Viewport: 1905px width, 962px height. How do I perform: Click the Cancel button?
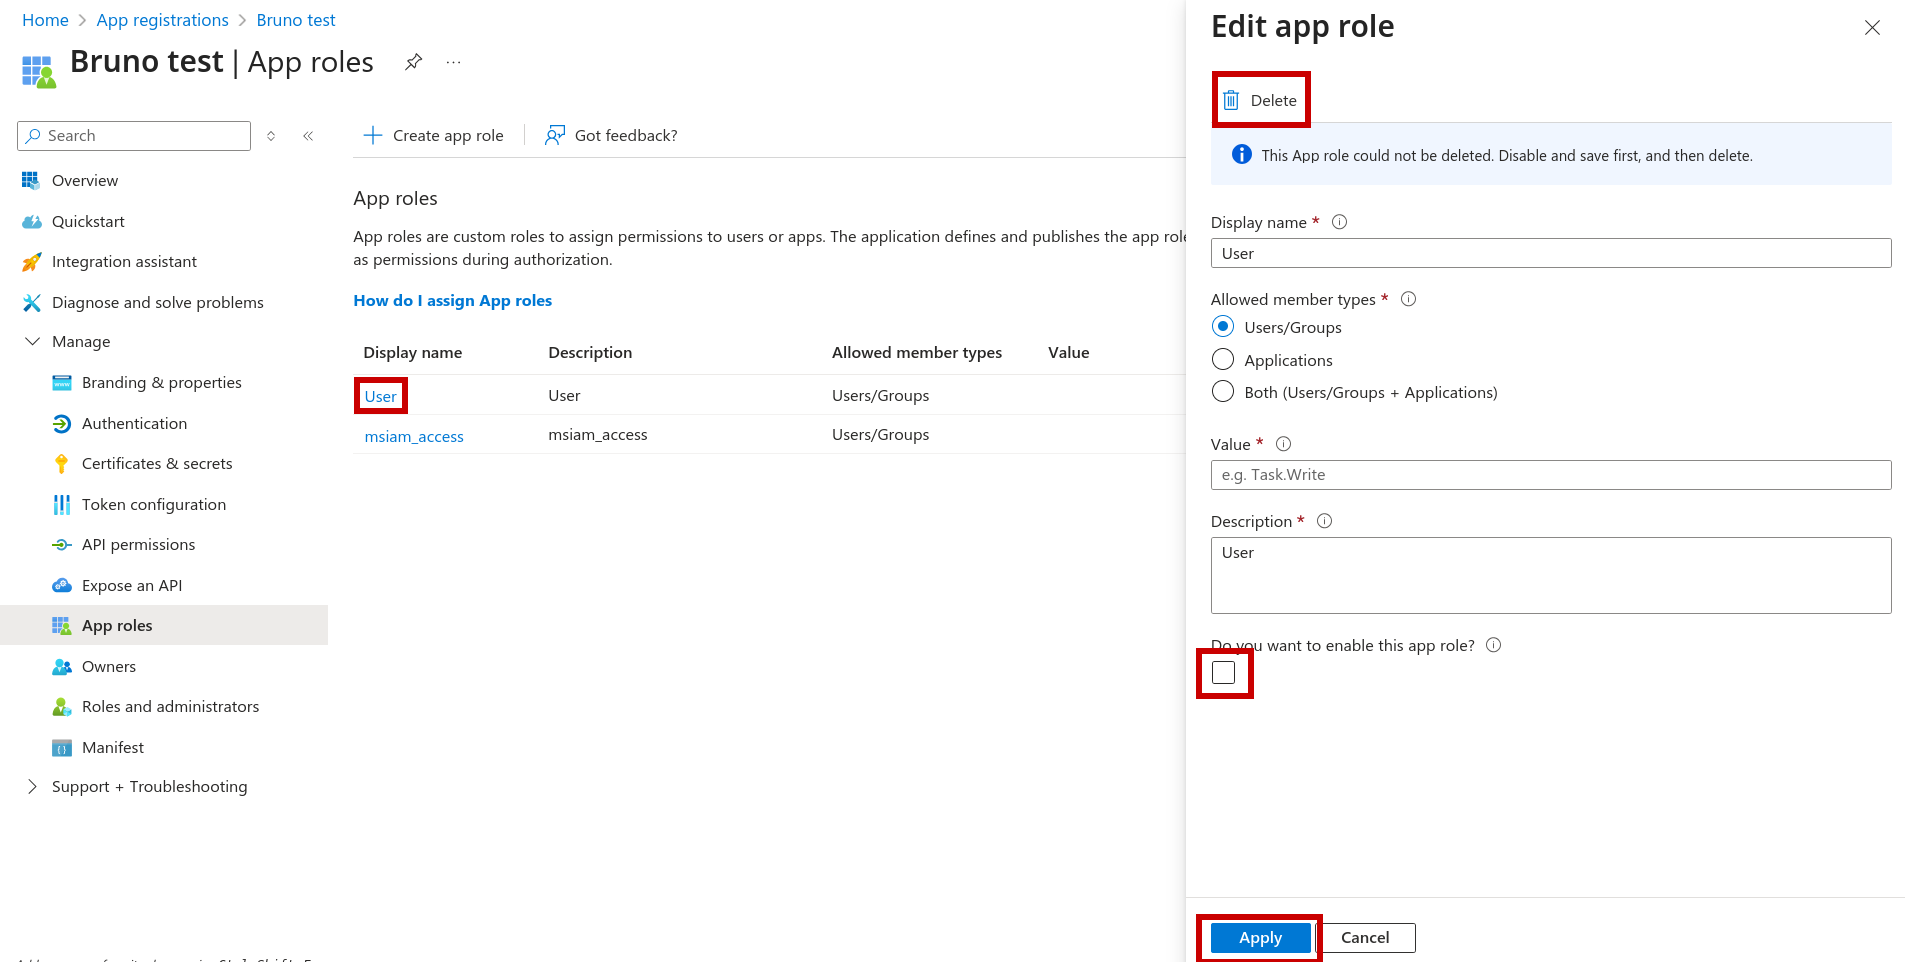[1364, 938]
